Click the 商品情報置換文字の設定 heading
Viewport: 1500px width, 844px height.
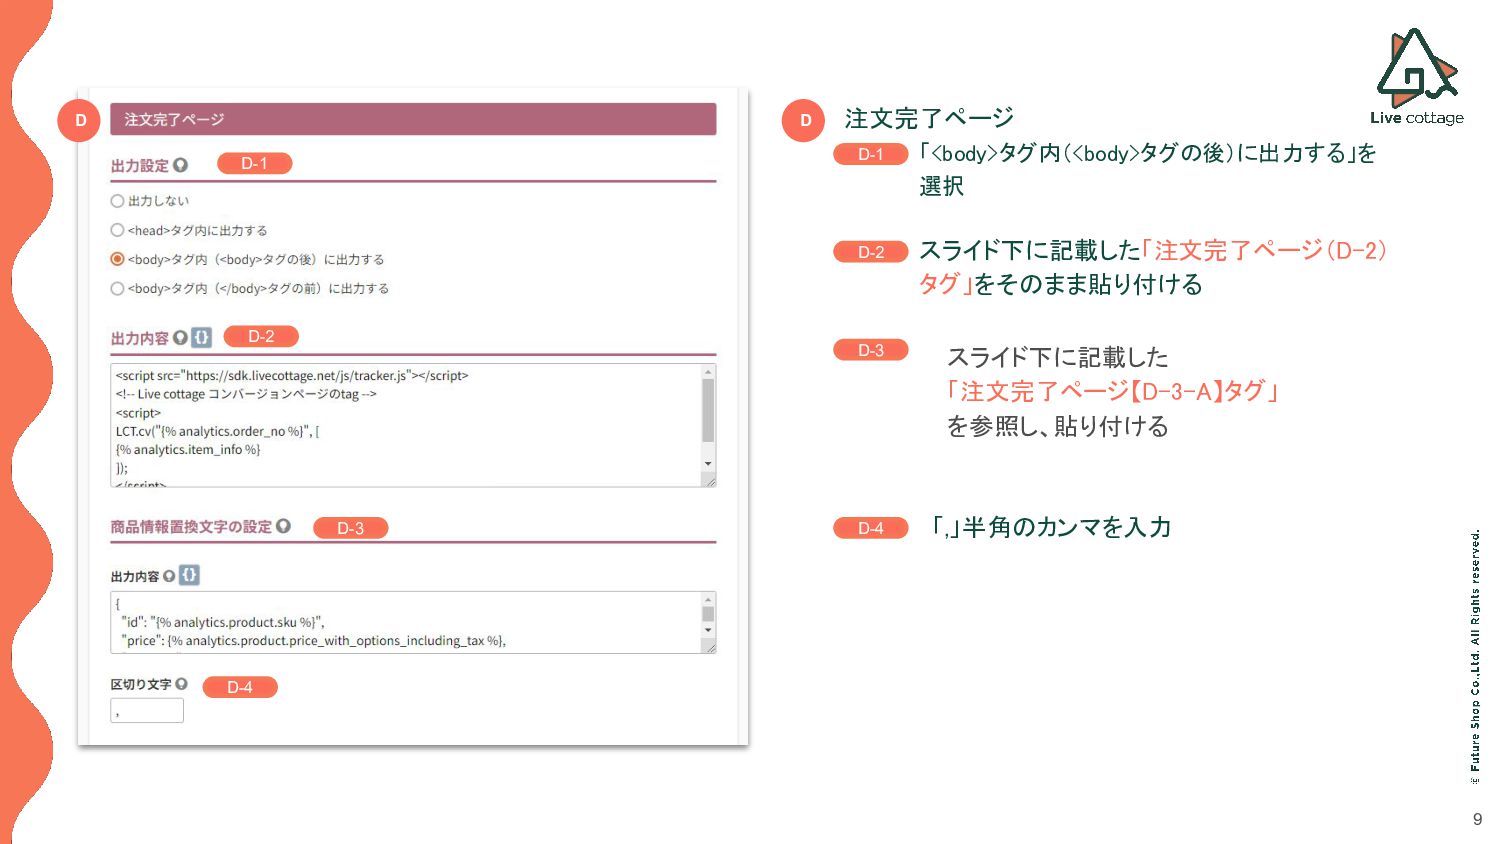coord(191,527)
